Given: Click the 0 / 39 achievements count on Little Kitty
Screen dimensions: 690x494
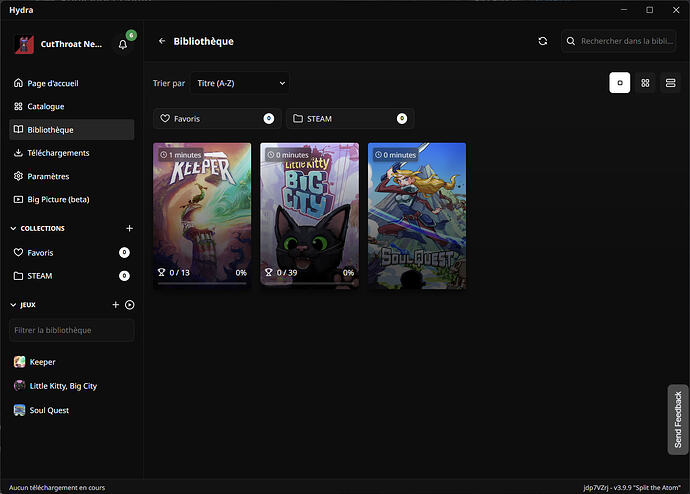Looking at the screenshot, I should [x=287, y=273].
